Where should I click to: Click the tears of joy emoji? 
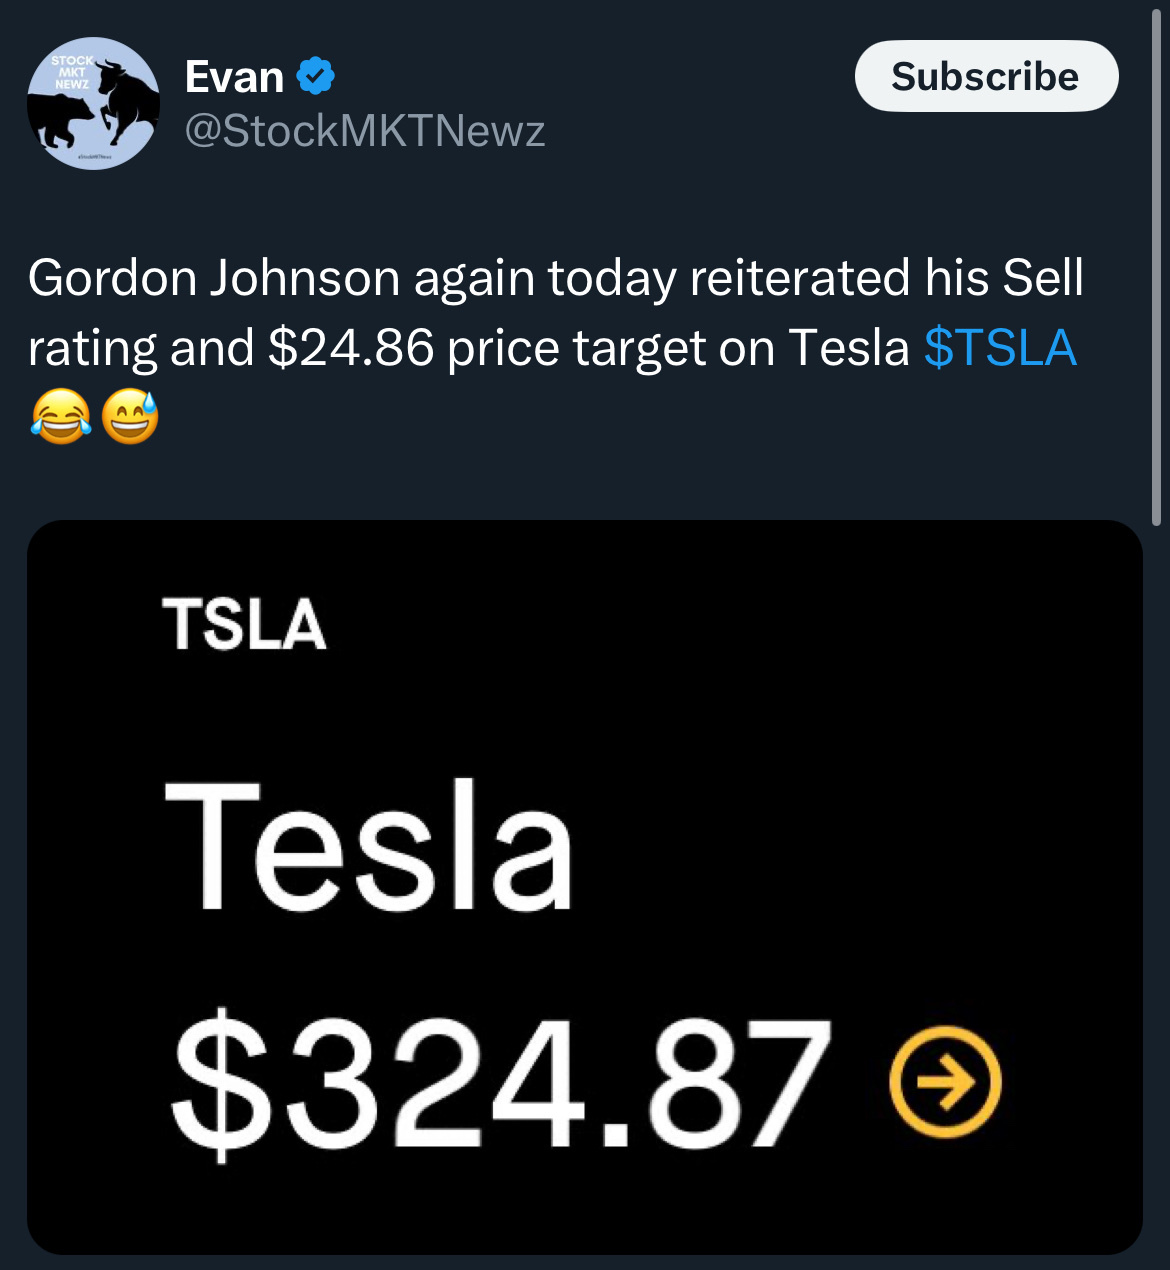[61, 417]
